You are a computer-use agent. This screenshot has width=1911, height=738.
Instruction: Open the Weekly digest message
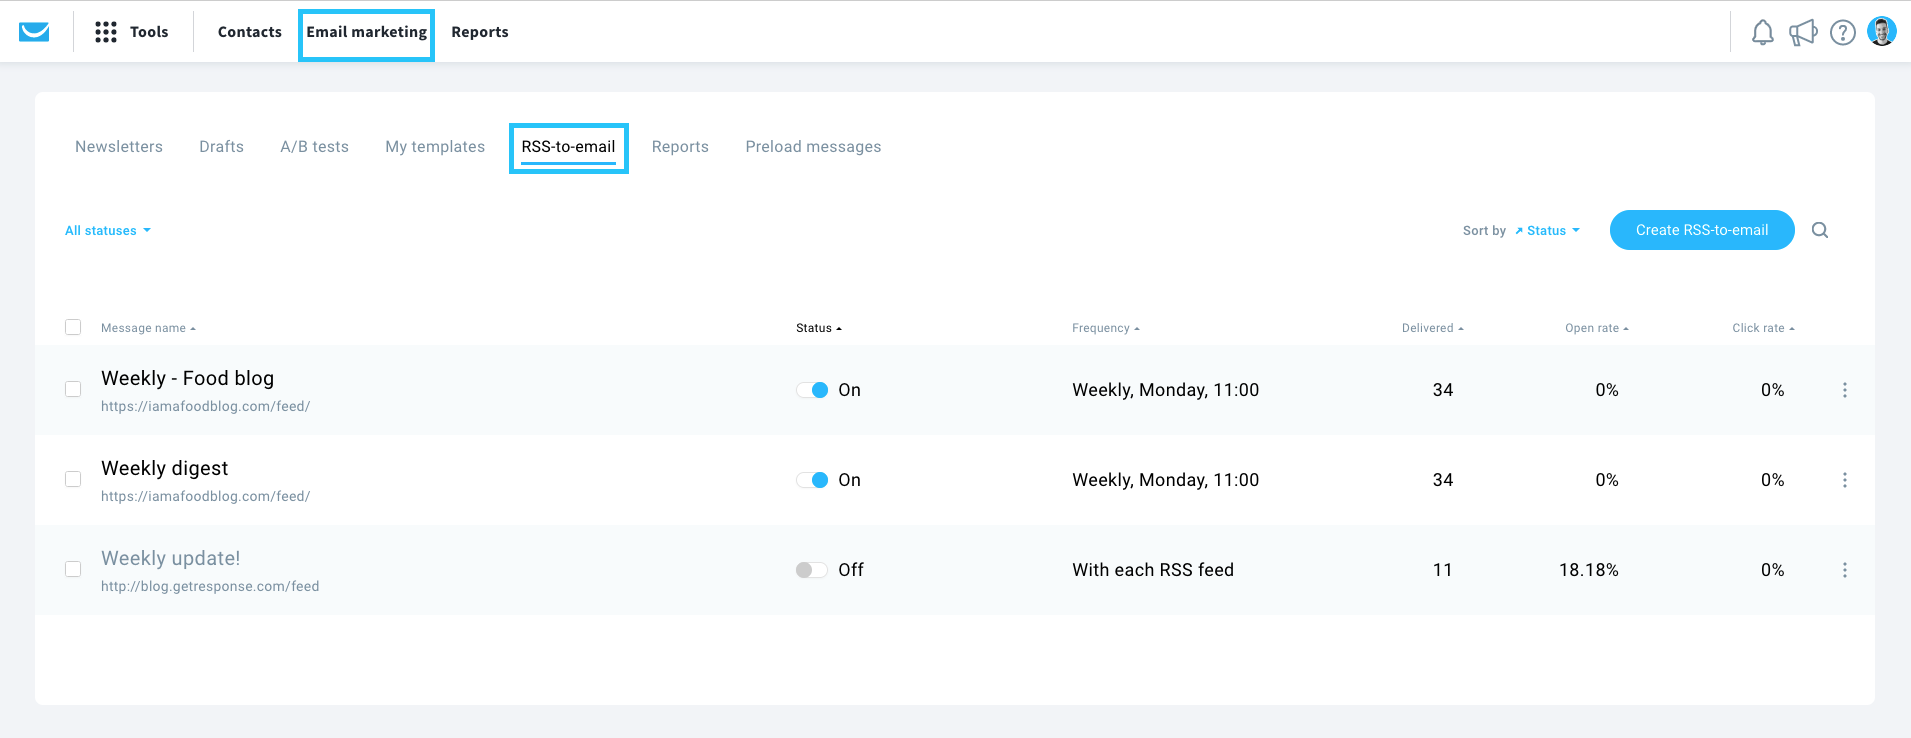164,468
